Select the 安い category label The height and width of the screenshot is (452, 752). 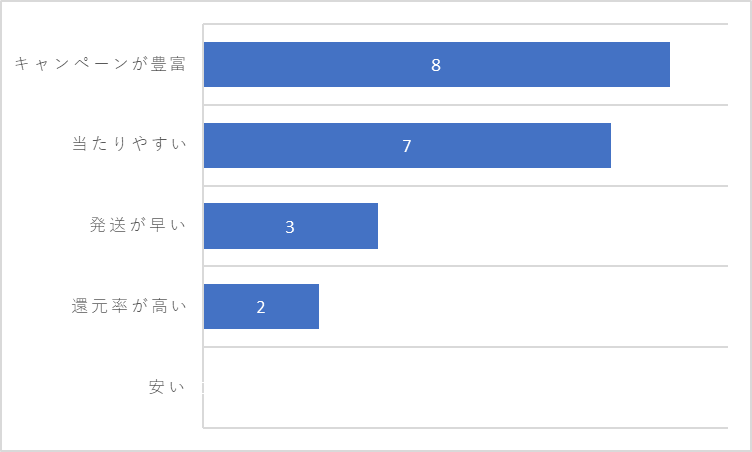click(166, 386)
